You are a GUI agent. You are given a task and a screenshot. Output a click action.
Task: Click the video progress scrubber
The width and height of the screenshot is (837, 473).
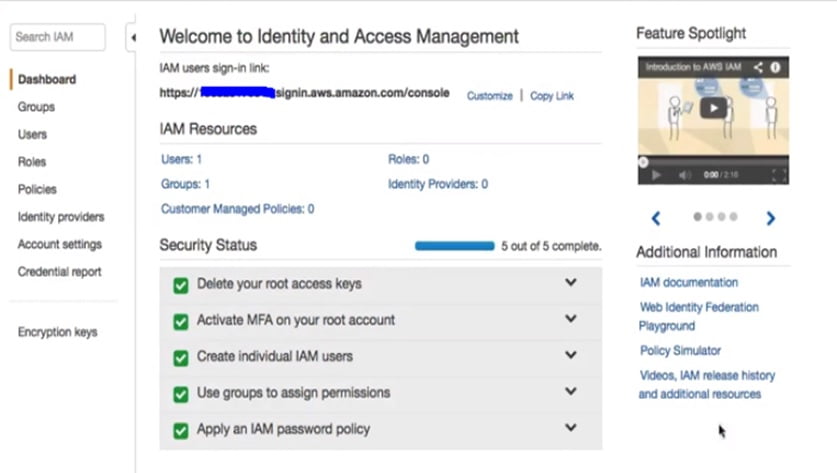(643, 162)
